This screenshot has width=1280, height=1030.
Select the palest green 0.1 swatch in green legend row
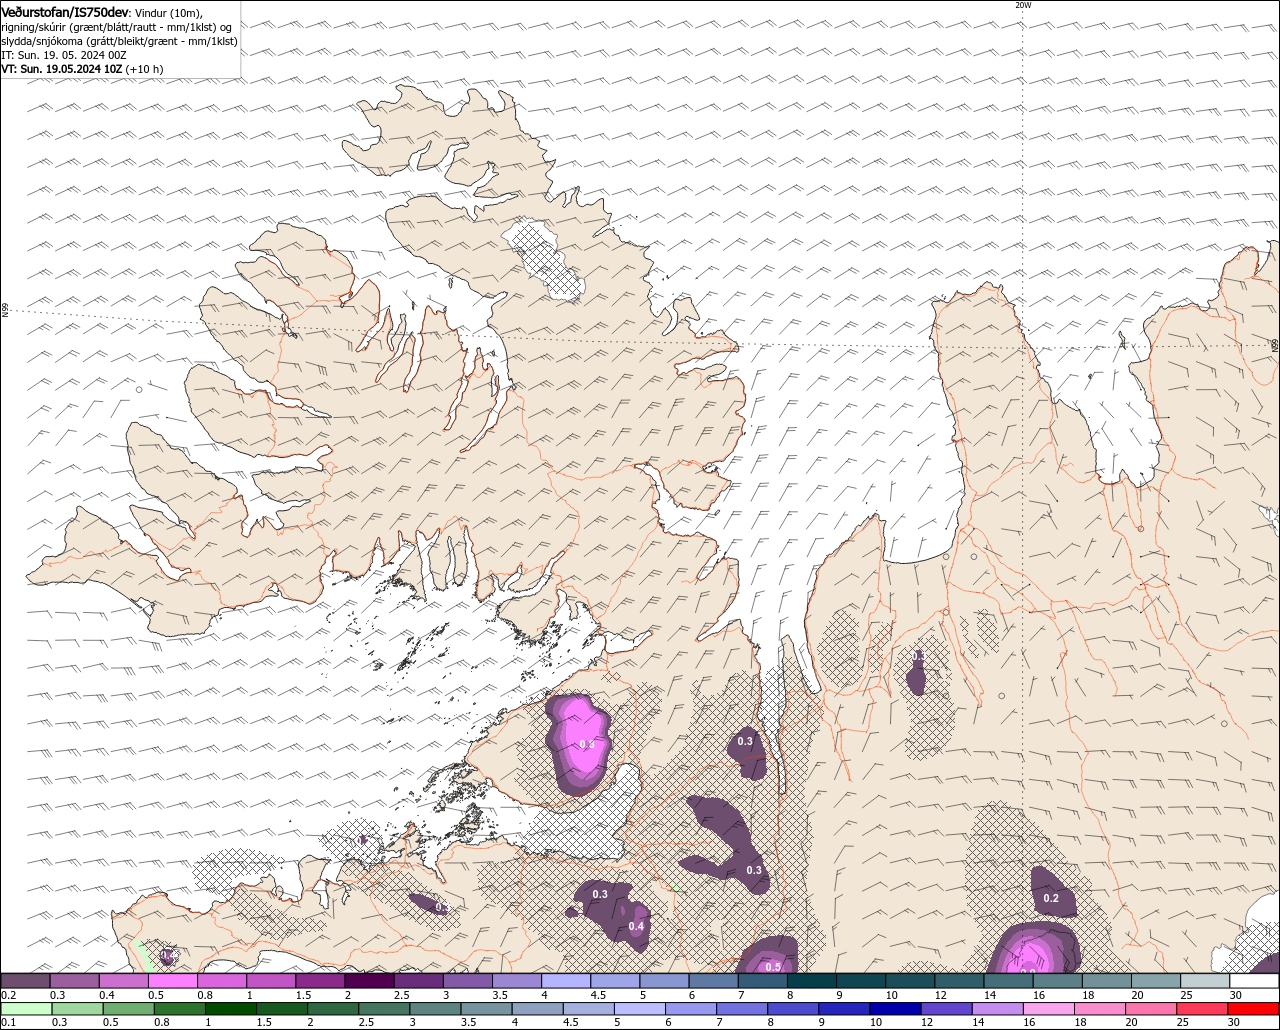pyautogui.click(x=26, y=1008)
